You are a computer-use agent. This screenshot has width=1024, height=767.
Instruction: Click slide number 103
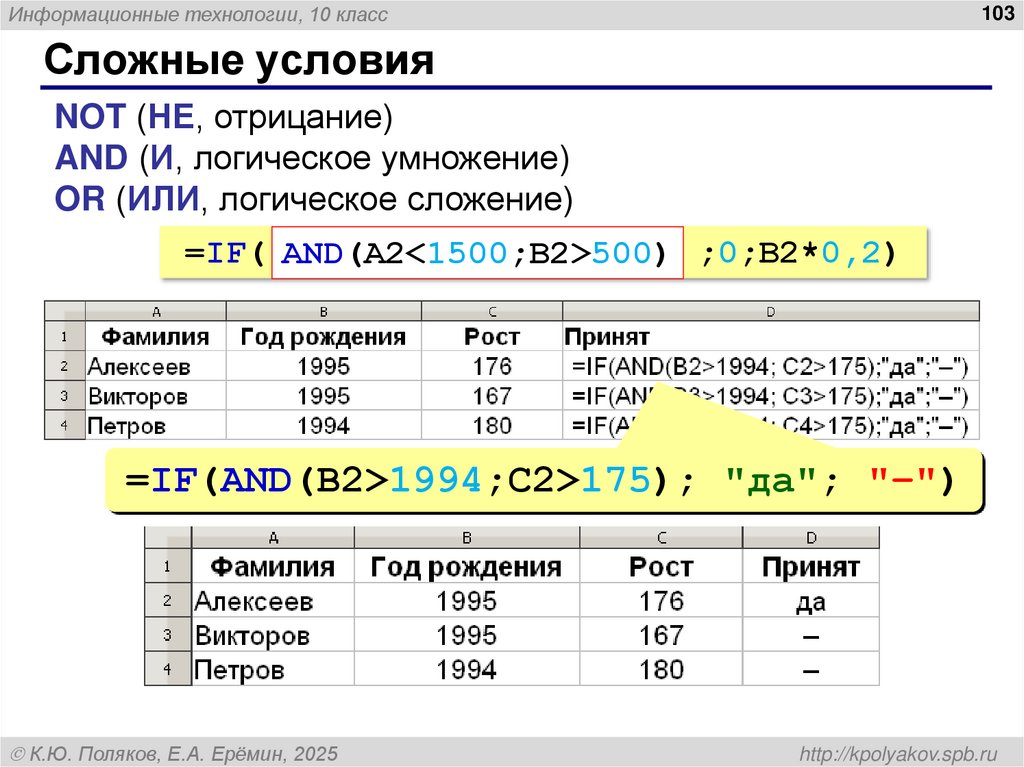[998, 13]
